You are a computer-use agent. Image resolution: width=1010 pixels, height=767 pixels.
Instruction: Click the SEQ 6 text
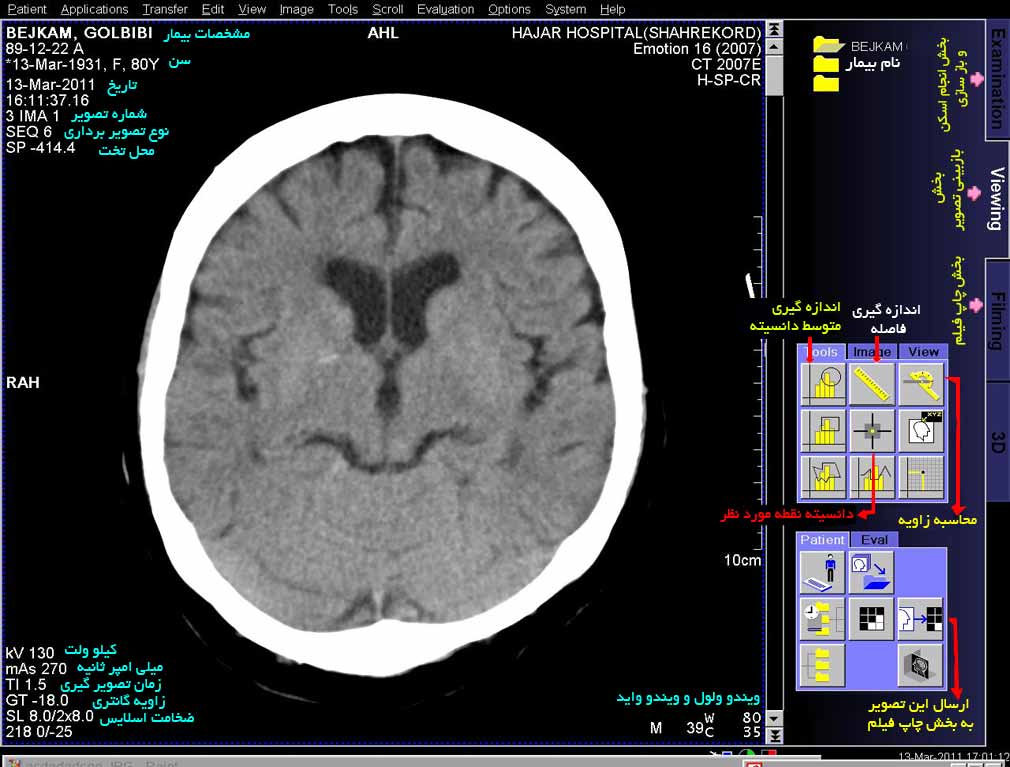coord(29,131)
